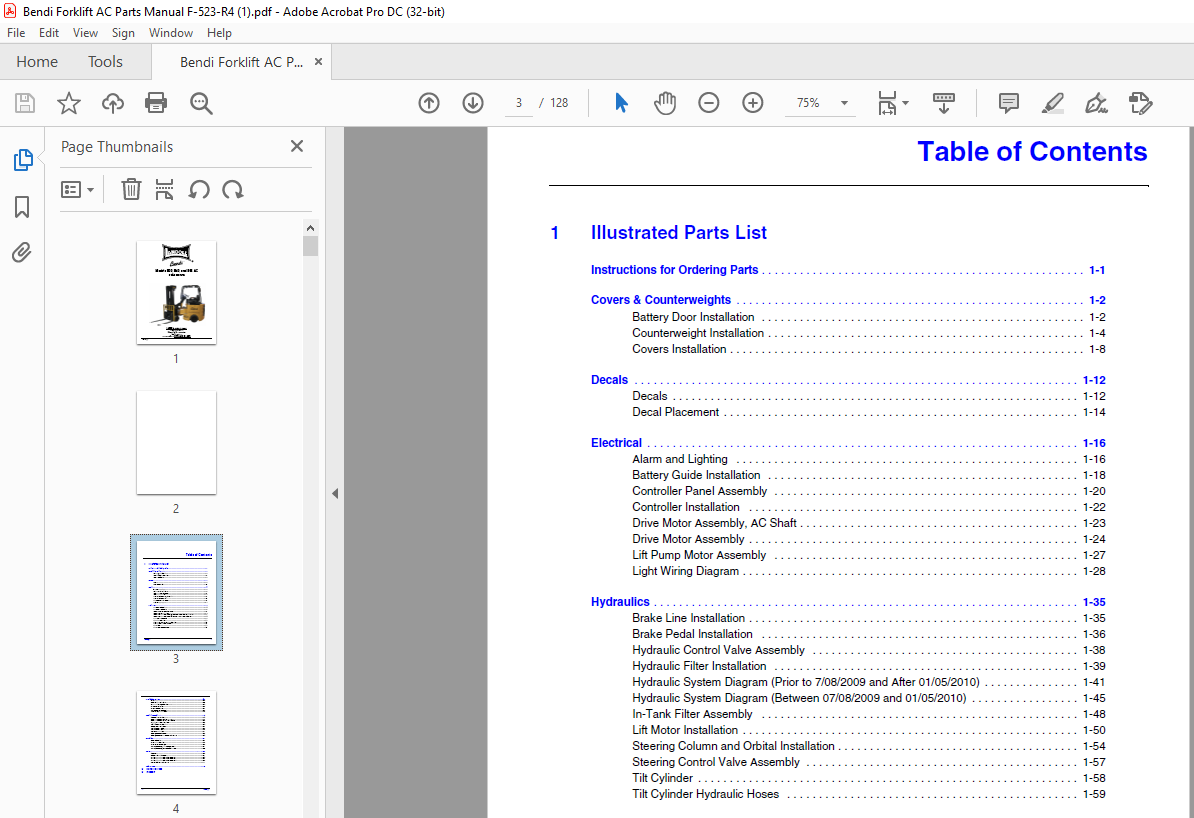Open the Attachments paperclip panel
Image resolution: width=1194 pixels, height=818 pixels.
(x=21, y=252)
